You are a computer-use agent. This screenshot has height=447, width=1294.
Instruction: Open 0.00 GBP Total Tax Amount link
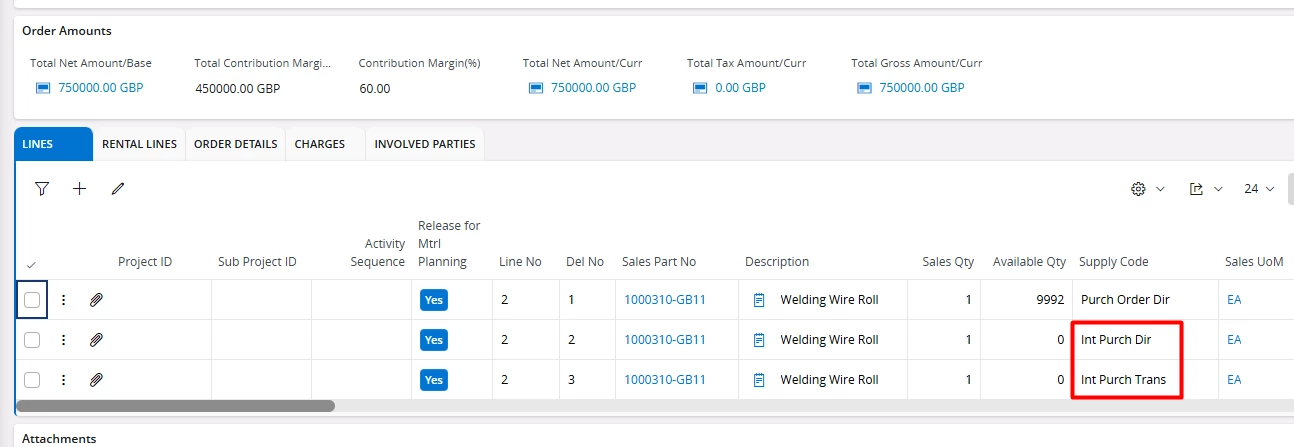(740, 88)
